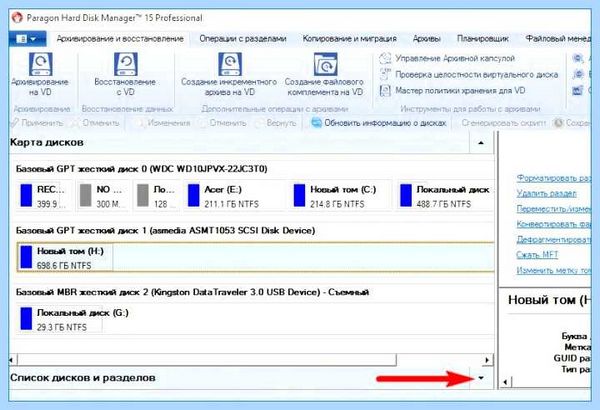600x410 pixels.
Task: Open Создание инкрементного архива на VD icon
Action: (x=230, y=64)
